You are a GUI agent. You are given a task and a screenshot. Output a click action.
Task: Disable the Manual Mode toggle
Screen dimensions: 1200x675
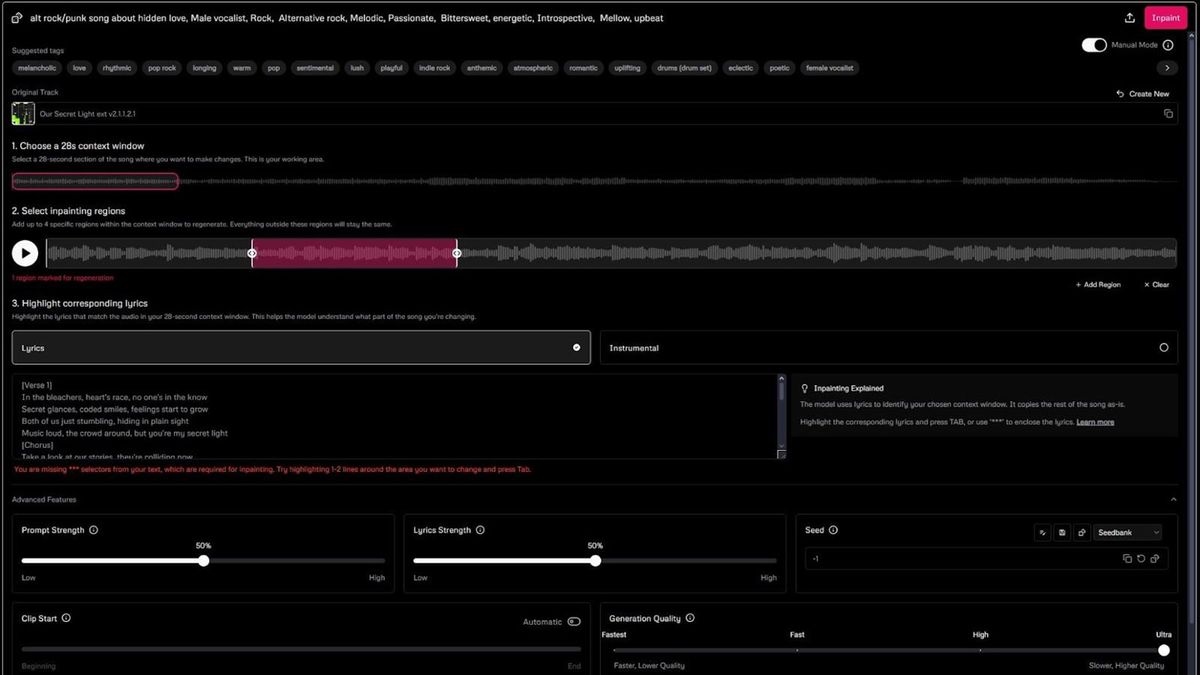[1094, 44]
